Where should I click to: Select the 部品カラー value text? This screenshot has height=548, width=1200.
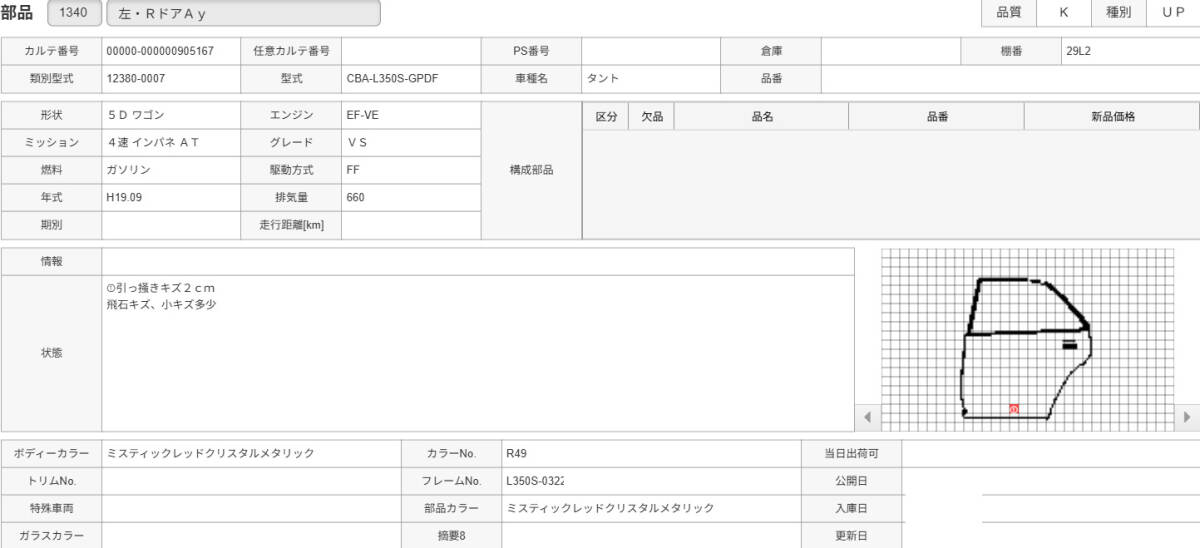pos(610,508)
